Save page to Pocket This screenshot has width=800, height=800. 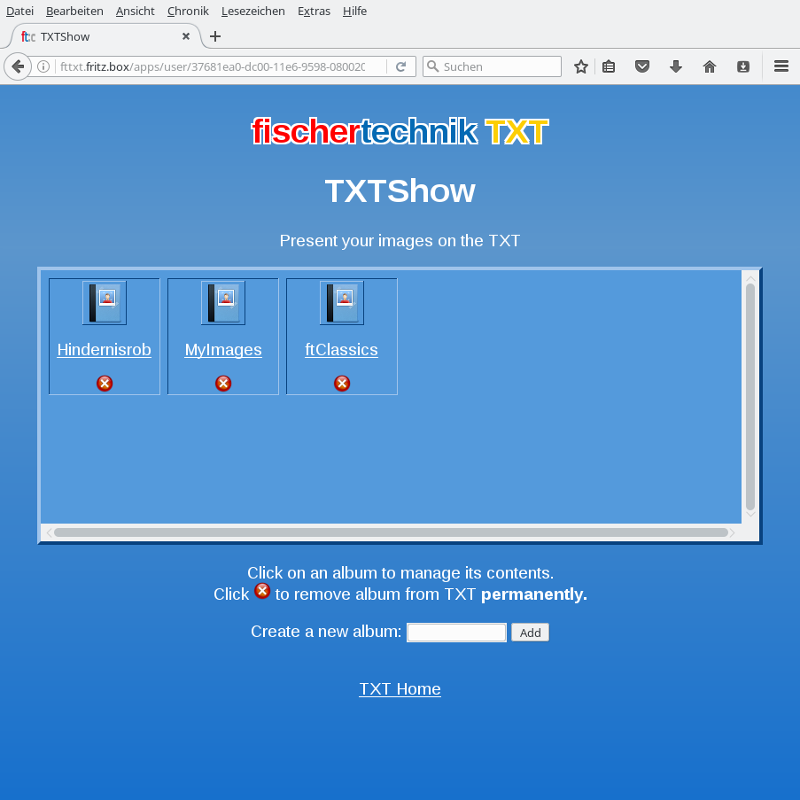pyautogui.click(x=642, y=67)
